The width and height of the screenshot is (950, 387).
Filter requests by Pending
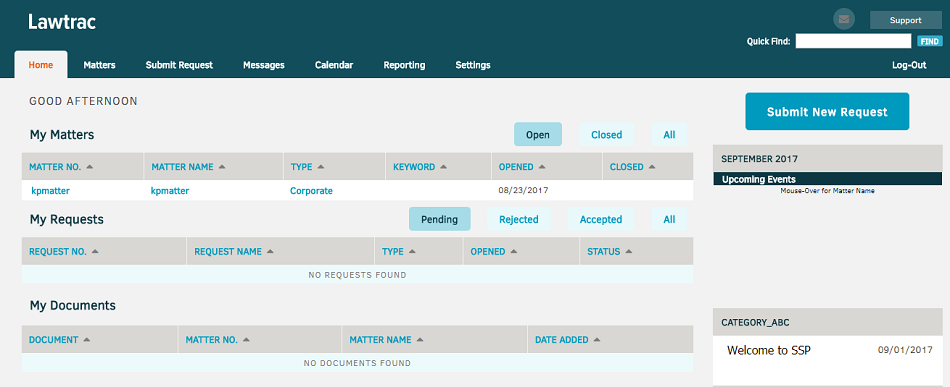click(440, 219)
